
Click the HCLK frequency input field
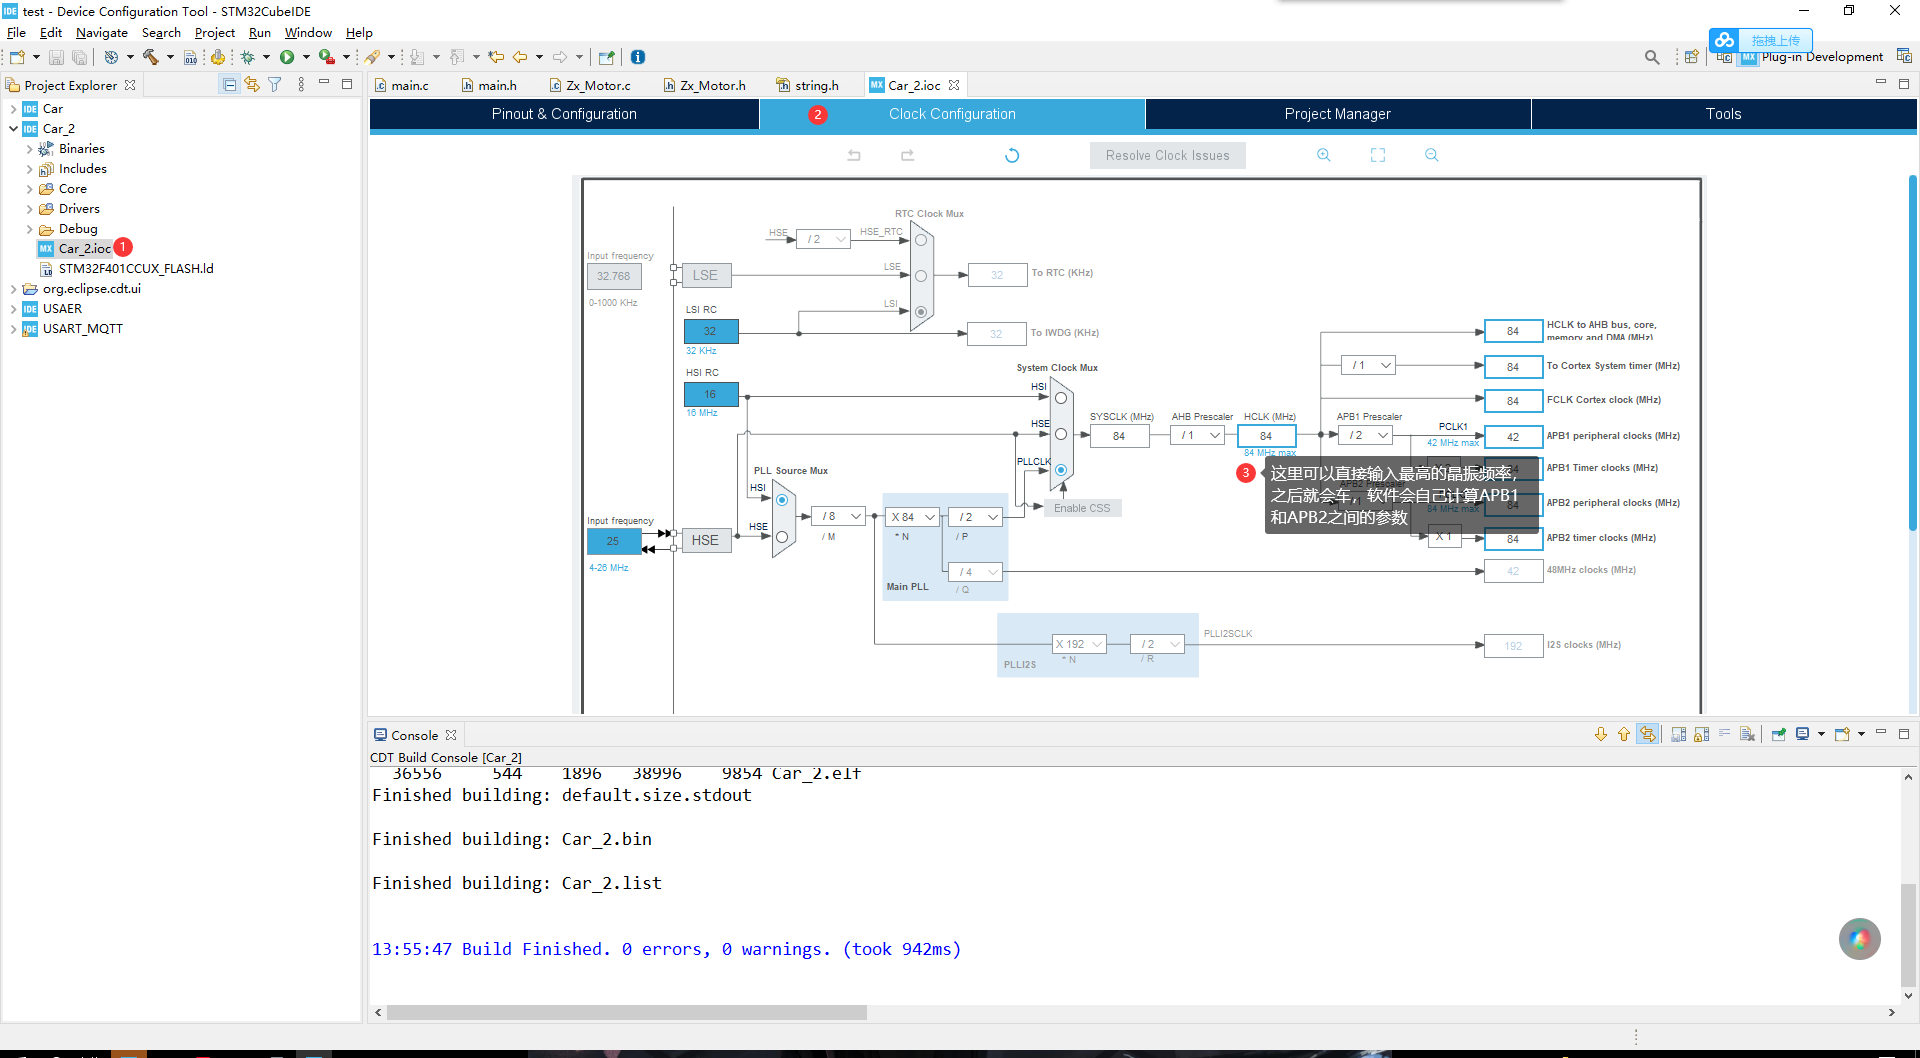coord(1266,435)
